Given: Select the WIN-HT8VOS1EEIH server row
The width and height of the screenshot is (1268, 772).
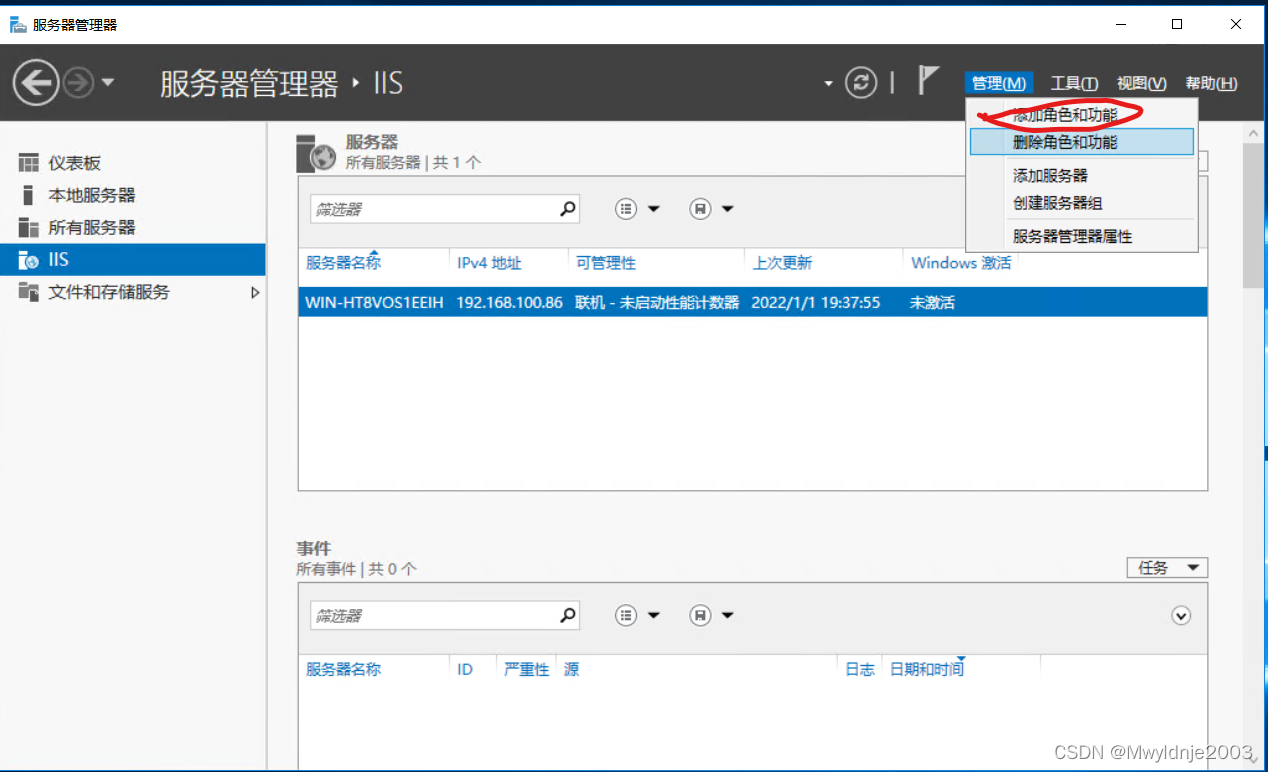Looking at the screenshot, I should pos(600,302).
